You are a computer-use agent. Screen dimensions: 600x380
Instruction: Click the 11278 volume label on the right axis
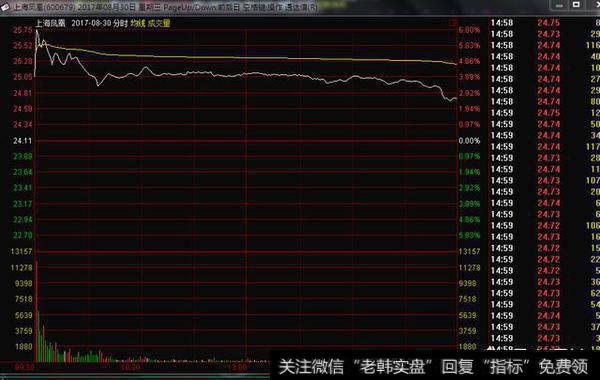pos(469,267)
